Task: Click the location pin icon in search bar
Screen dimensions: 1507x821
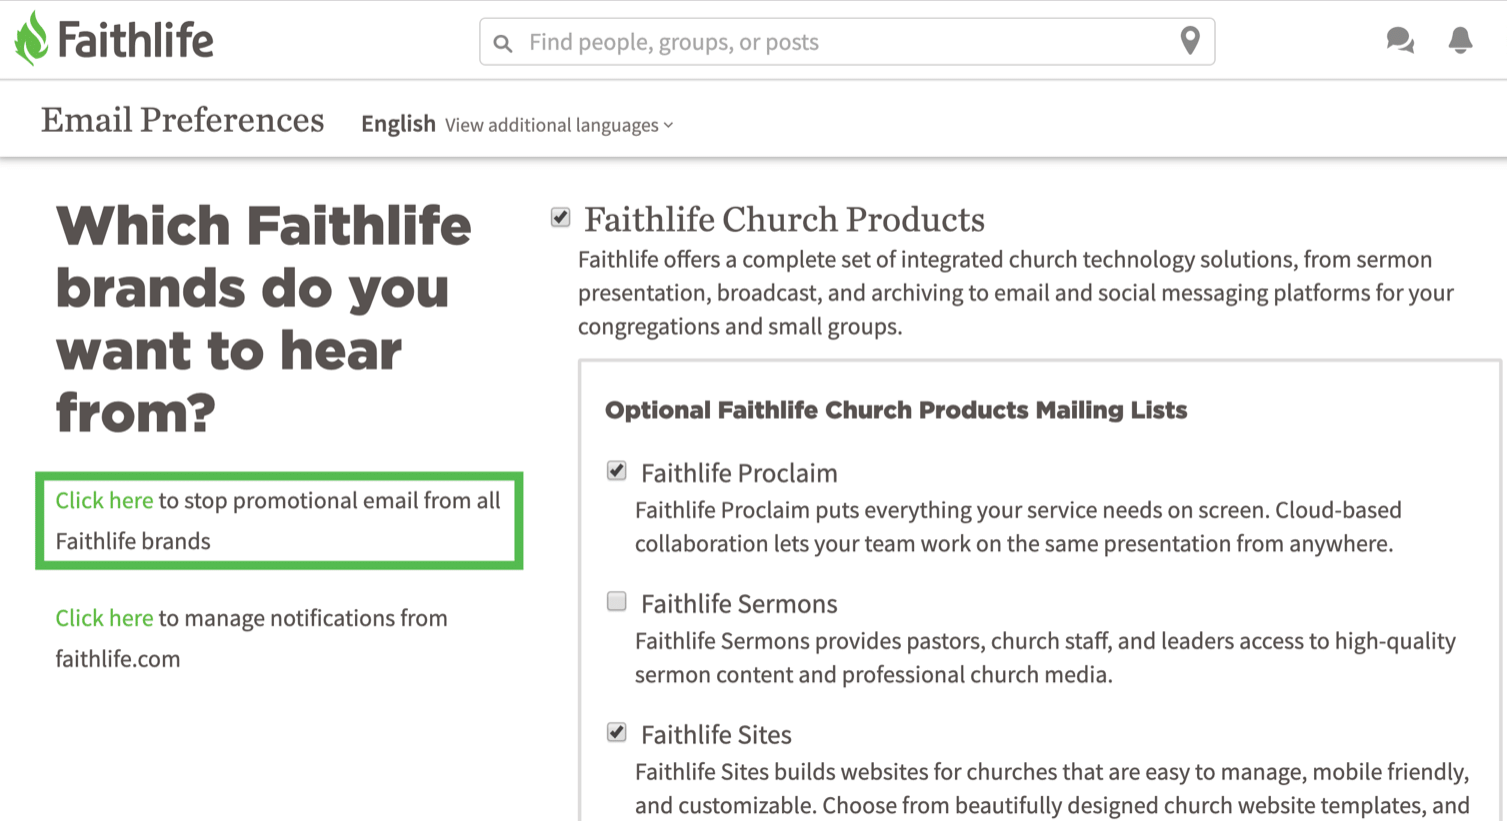Action: pyautogui.click(x=1190, y=41)
